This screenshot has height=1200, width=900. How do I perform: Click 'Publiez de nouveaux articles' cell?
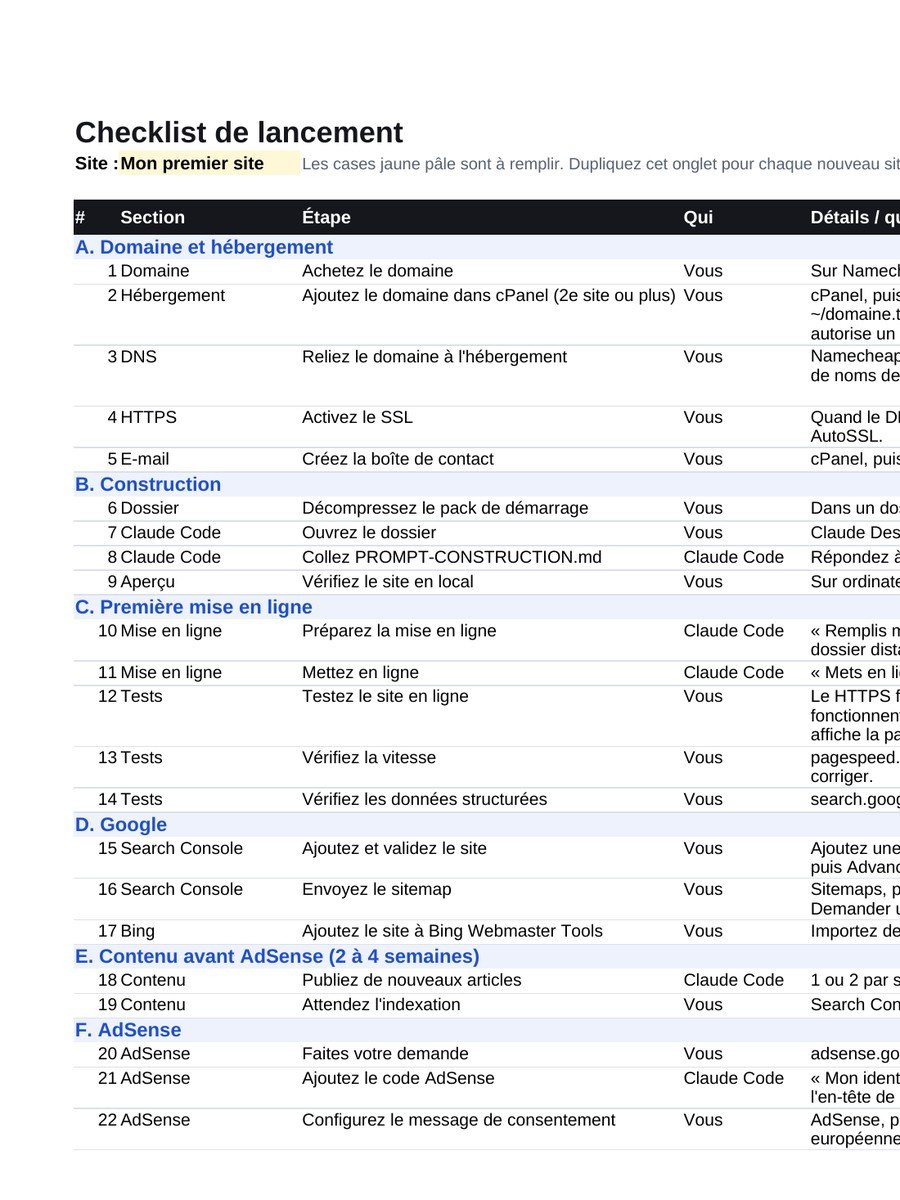(x=412, y=980)
